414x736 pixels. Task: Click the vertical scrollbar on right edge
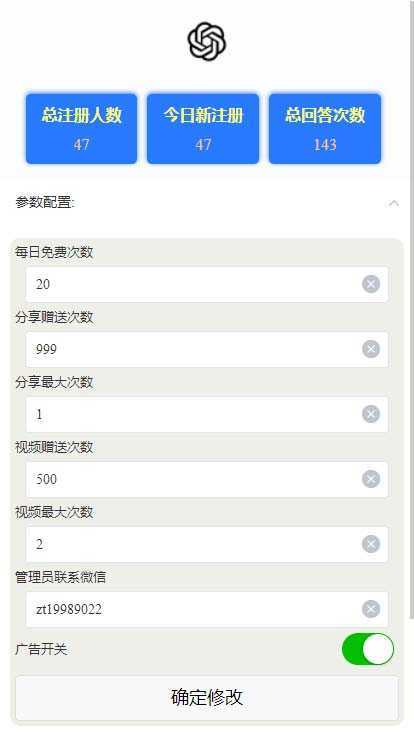coord(412,310)
